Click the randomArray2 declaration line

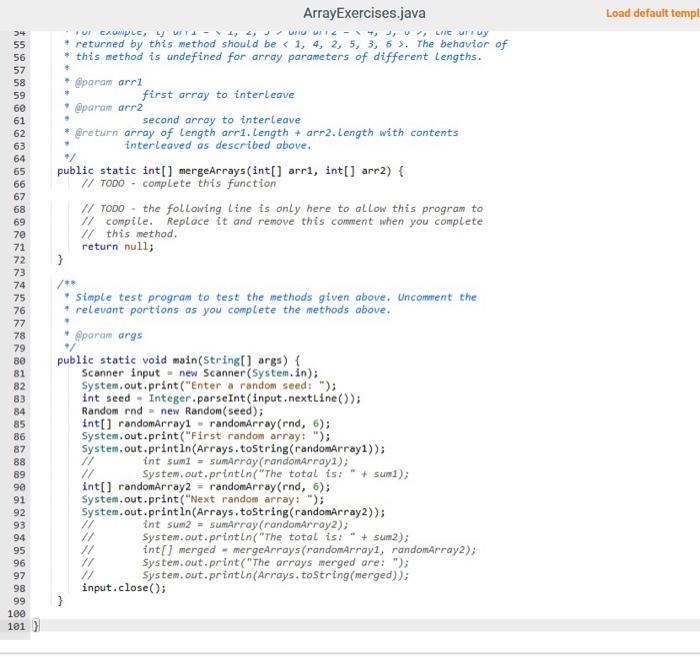(x=206, y=487)
